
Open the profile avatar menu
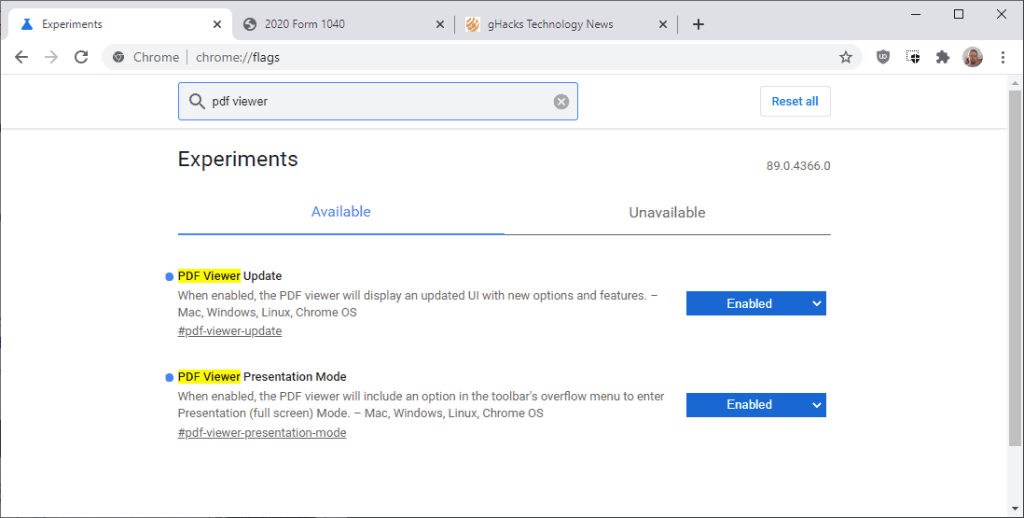click(x=972, y=57)
